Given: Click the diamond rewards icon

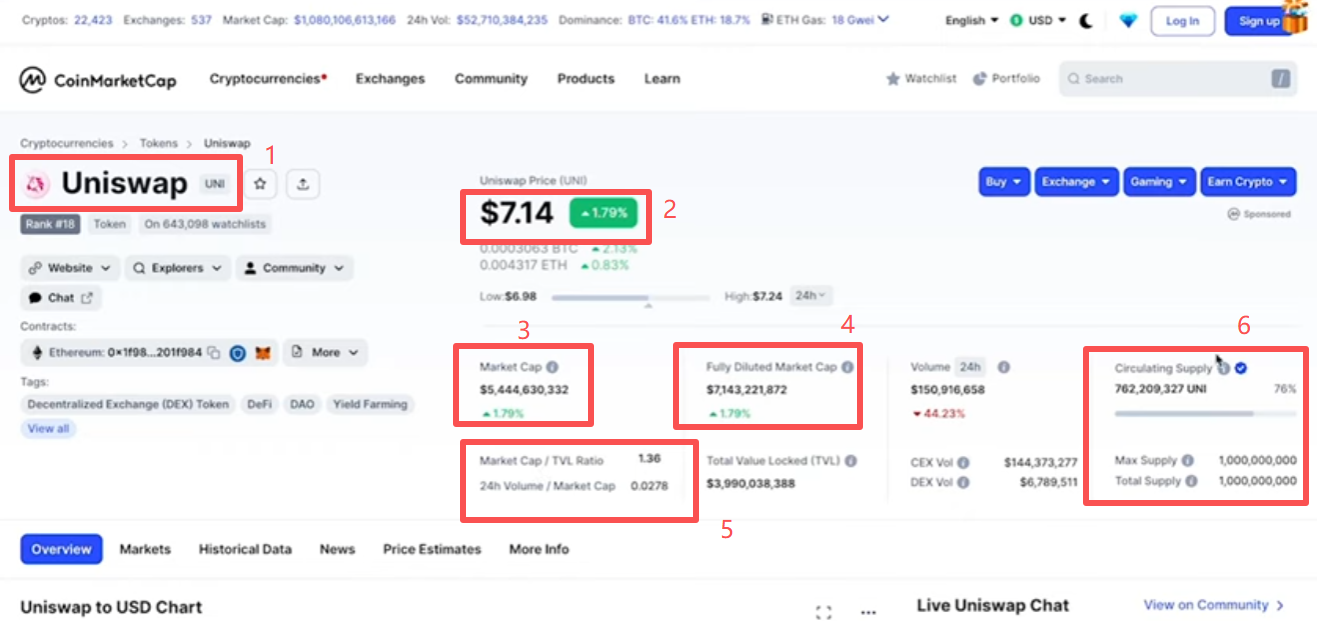Looking at the screenshot, I should click(1128, 20).
